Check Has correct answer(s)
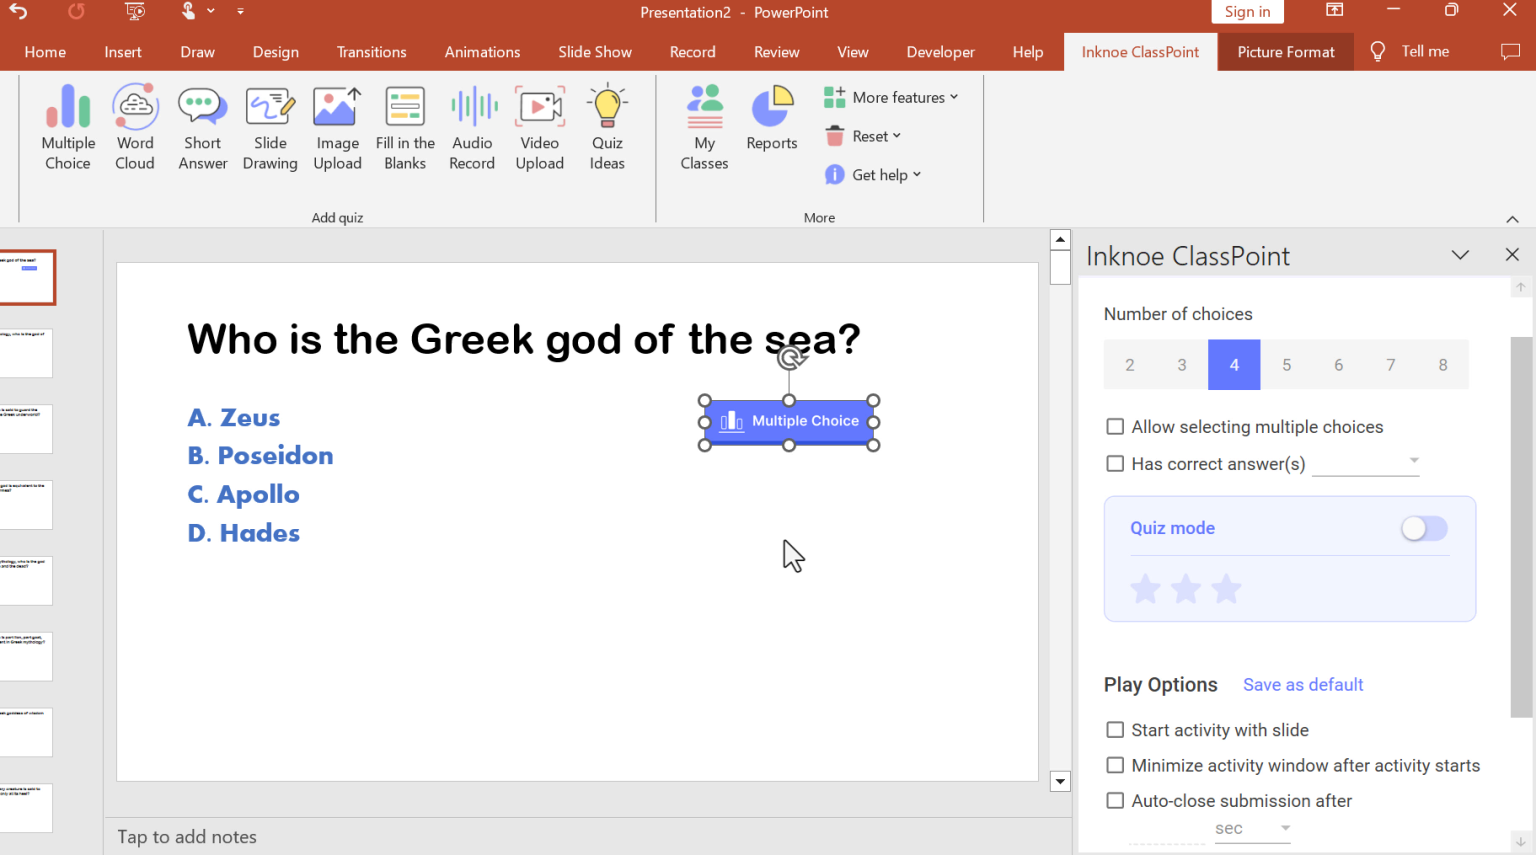This screenshot has height=855, width=1536. click(x=1115, y=463)
